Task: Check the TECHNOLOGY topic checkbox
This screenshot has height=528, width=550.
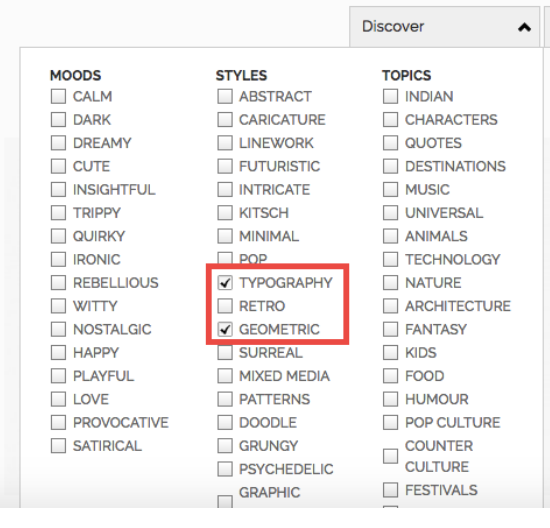Action: pos(390,260)
